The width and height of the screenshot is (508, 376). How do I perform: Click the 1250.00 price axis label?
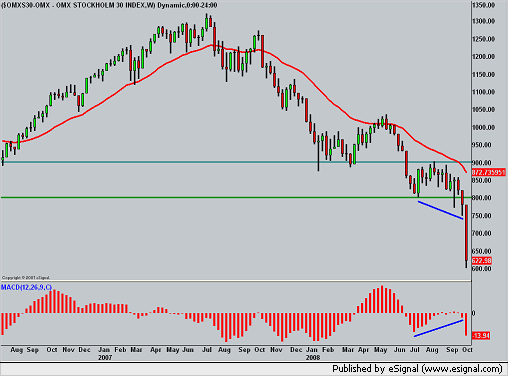click(483, 39)
